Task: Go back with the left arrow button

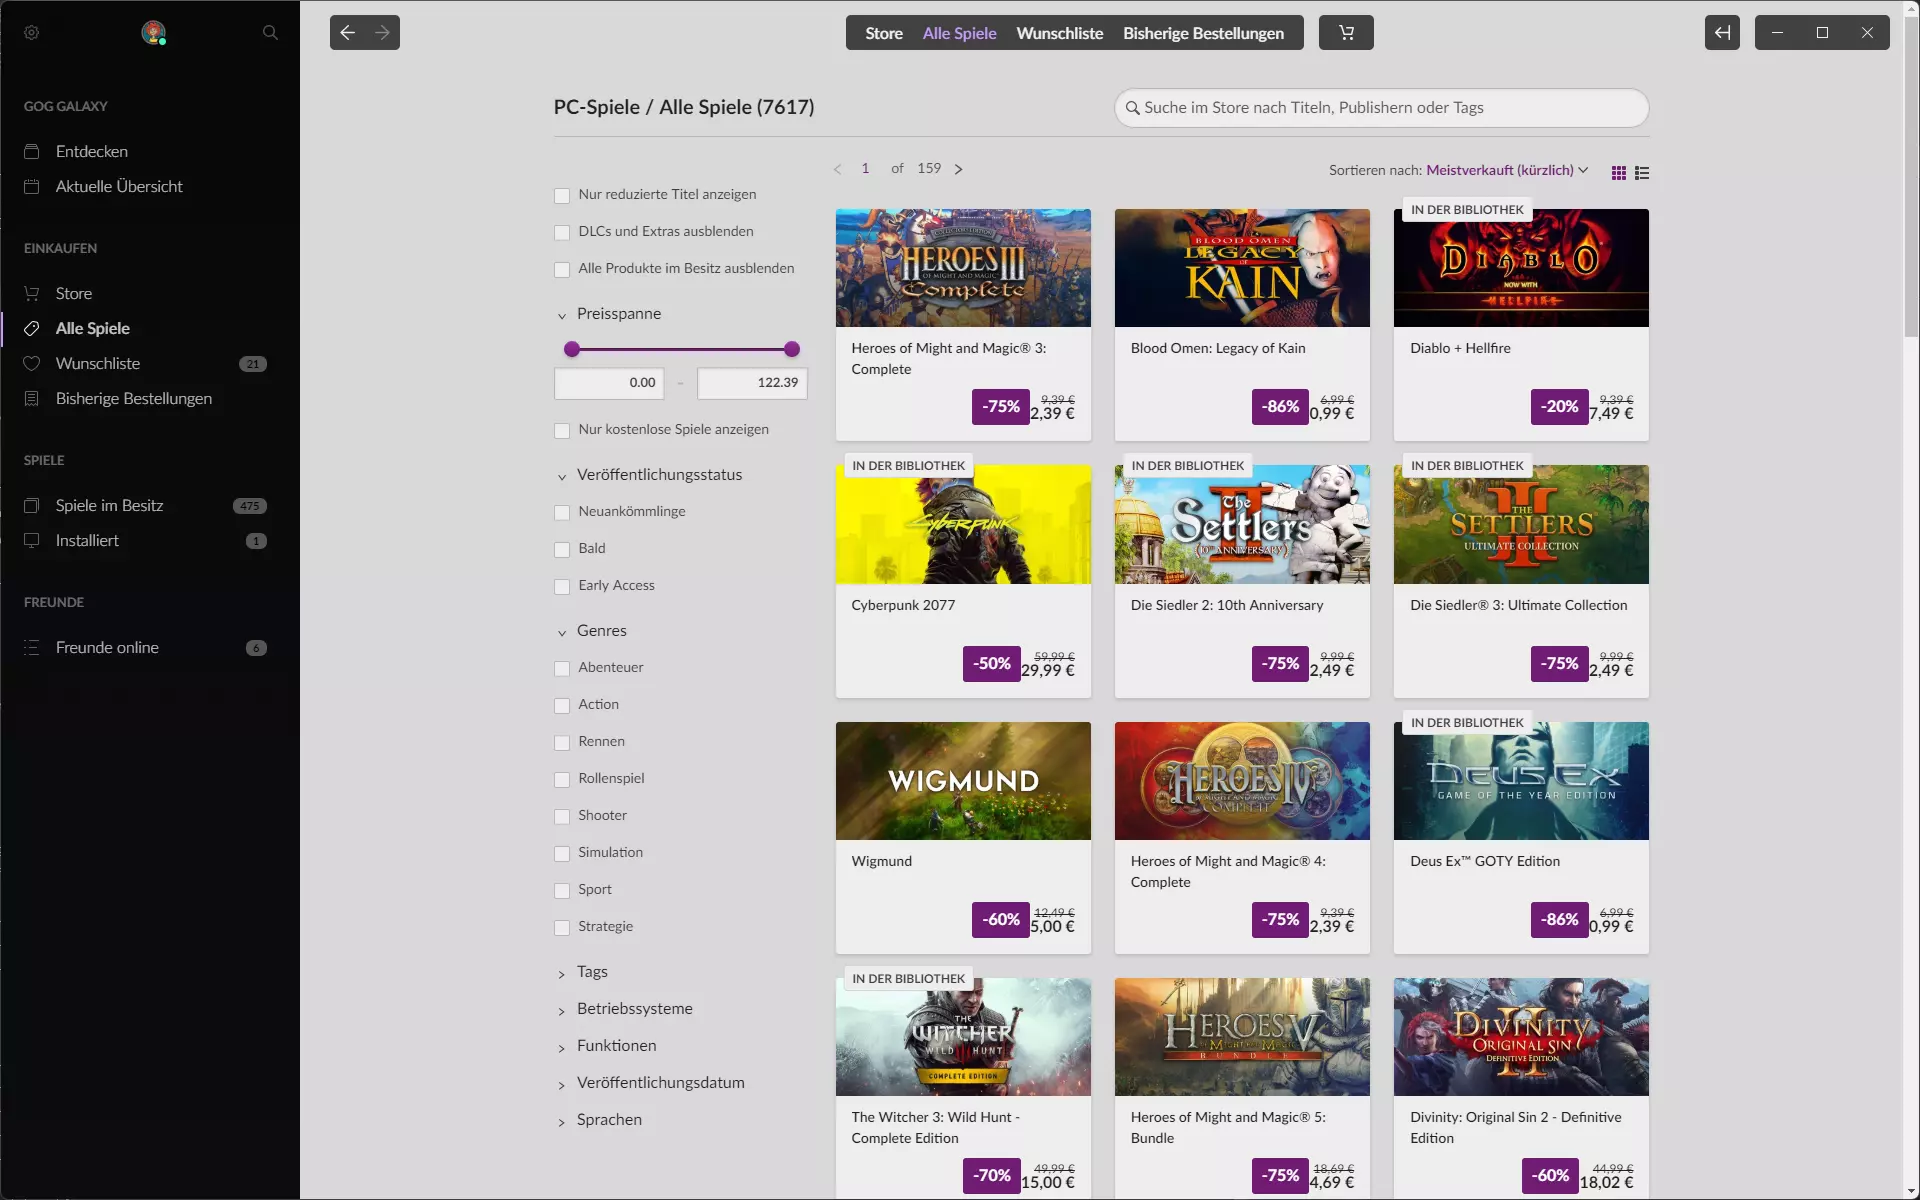Action: point(347,33)
